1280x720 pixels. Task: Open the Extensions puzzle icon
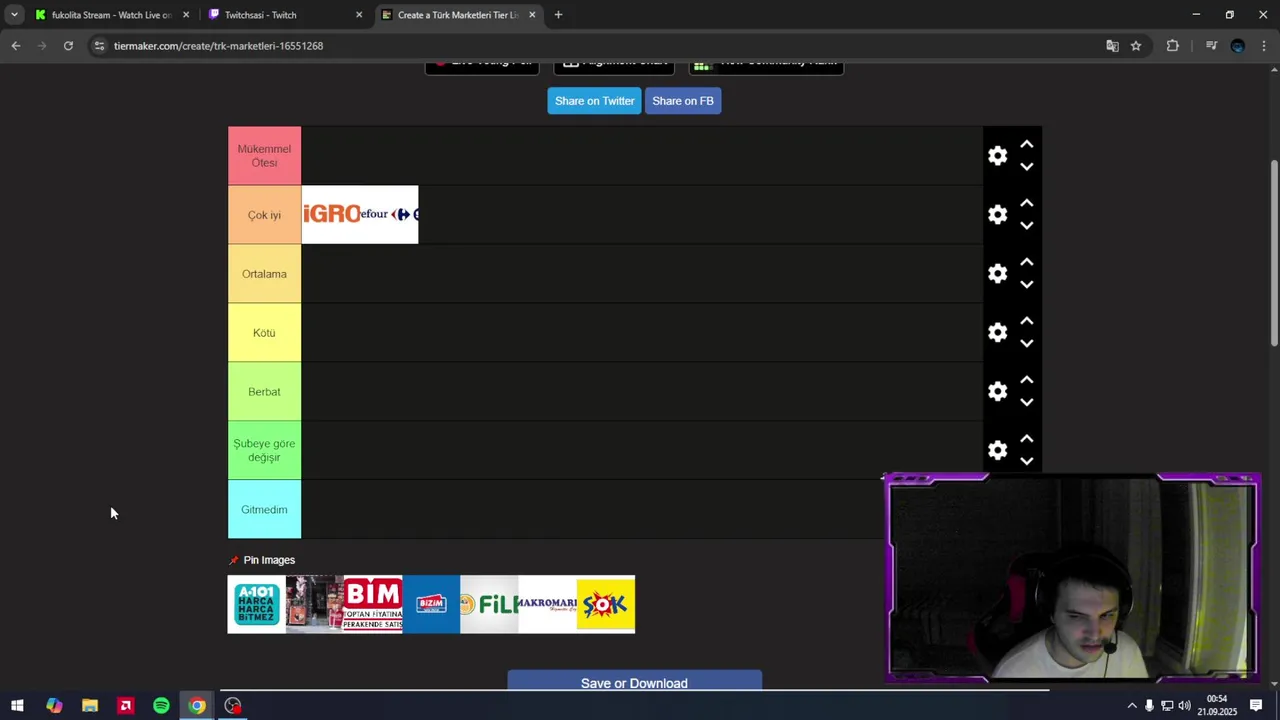tap(1173, 46)
